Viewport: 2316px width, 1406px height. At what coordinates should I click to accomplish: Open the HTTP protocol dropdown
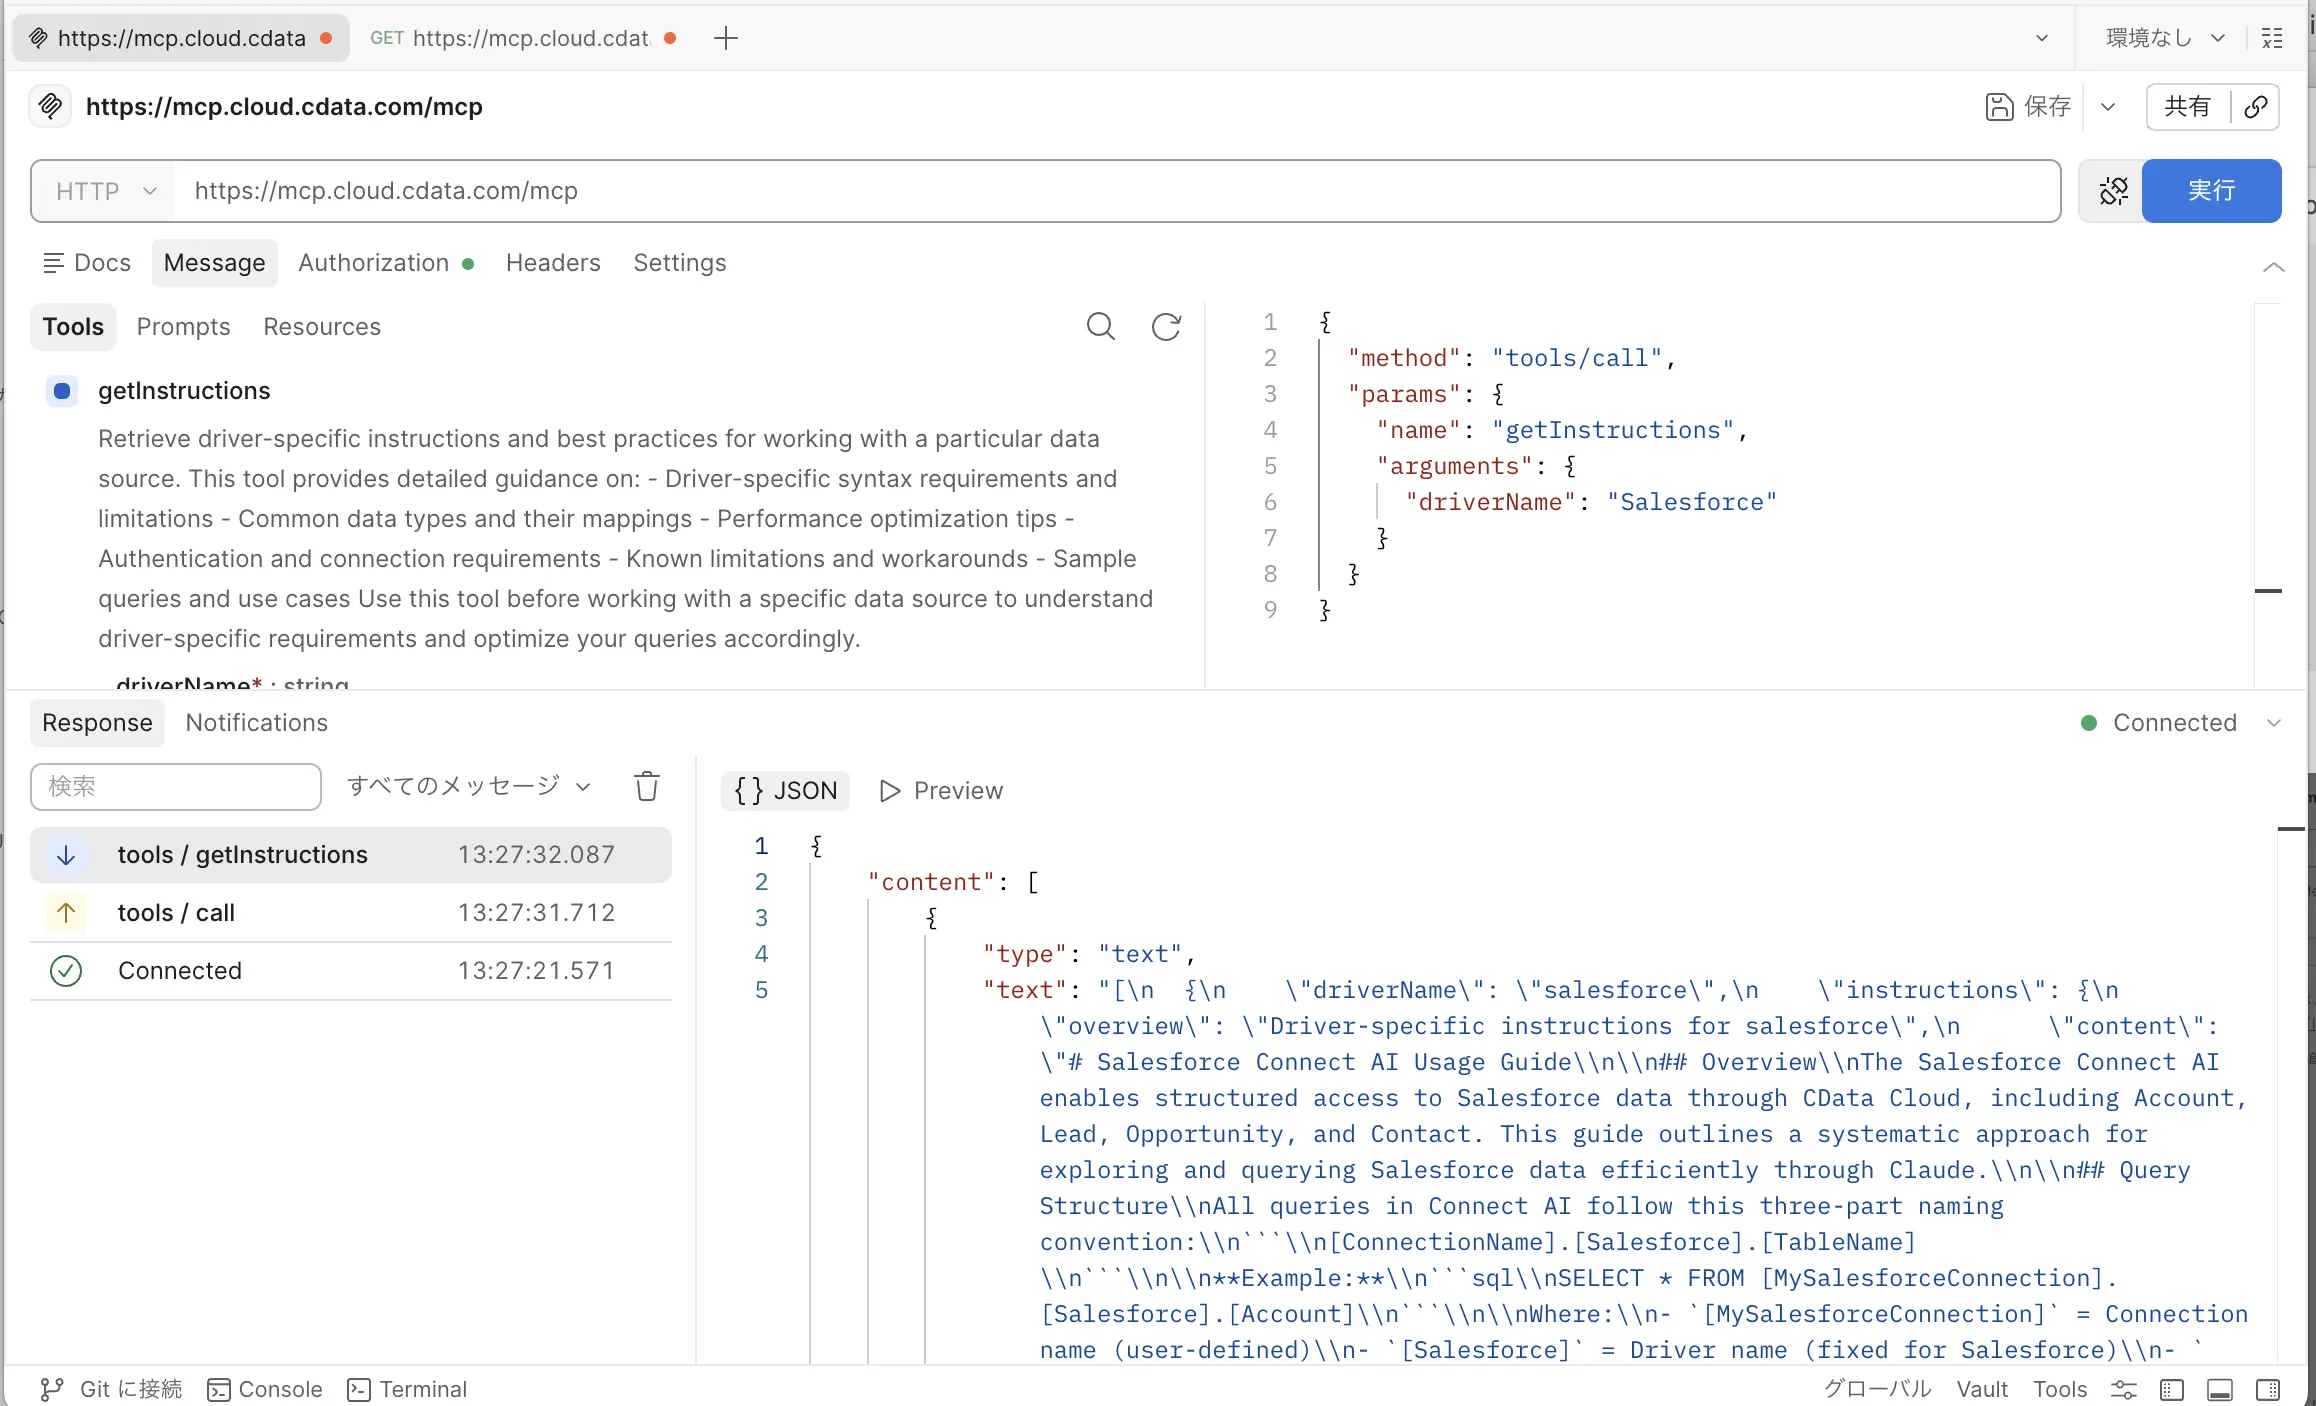(x=105, y=191)
